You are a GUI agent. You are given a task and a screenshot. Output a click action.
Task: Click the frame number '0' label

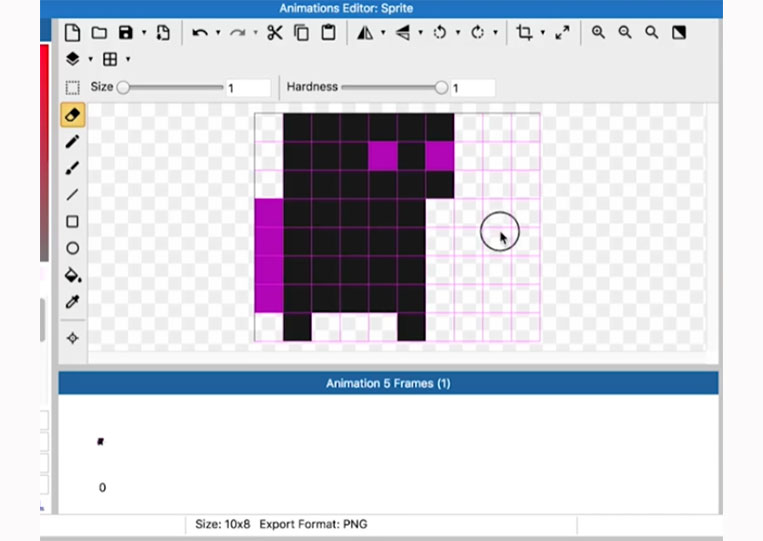coord(102,487)
